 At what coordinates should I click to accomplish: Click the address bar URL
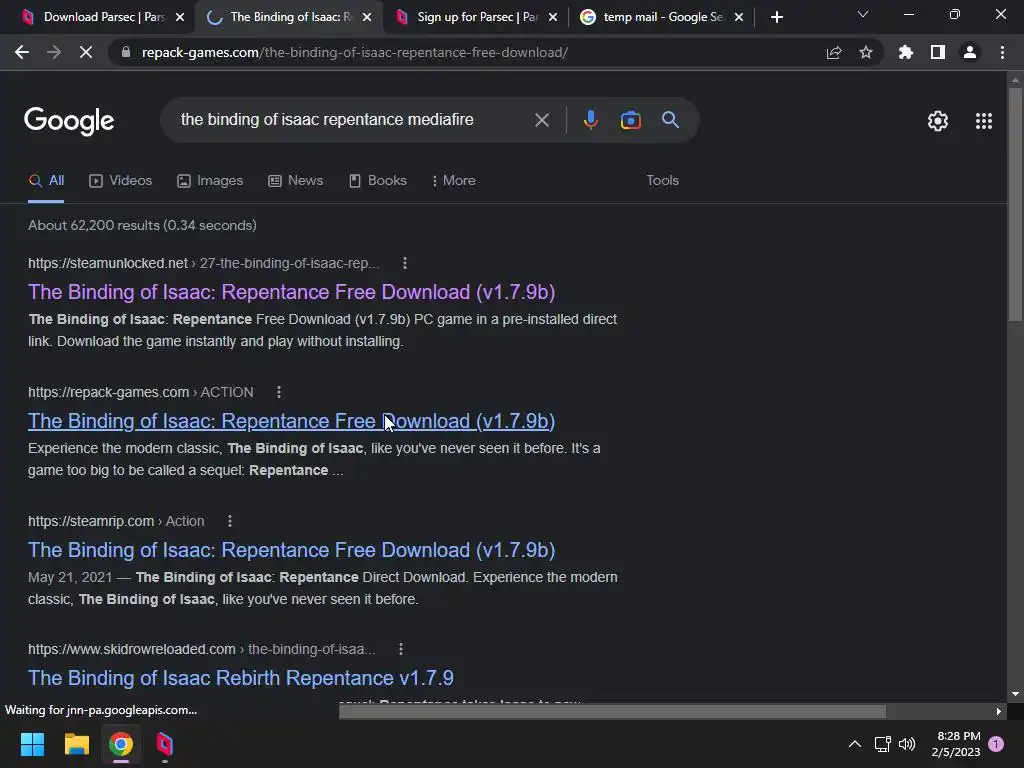355,52
